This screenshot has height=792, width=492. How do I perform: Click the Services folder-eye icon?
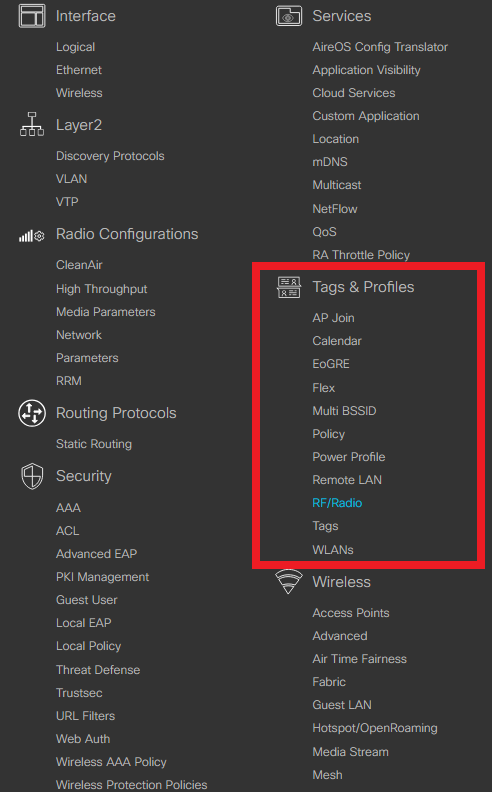(x=289, y=16)
